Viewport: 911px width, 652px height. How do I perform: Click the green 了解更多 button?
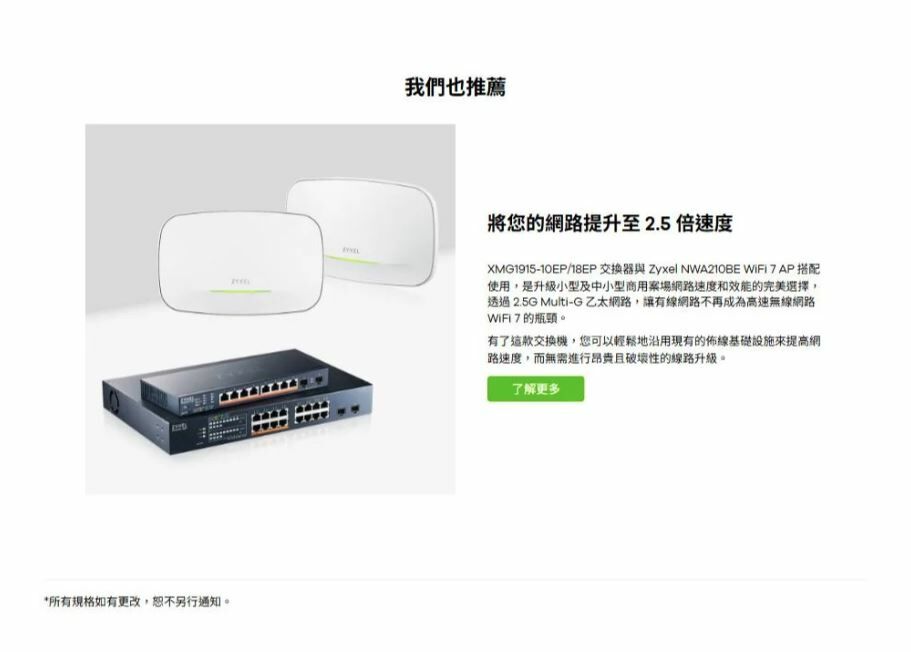(x=535, y=389)
